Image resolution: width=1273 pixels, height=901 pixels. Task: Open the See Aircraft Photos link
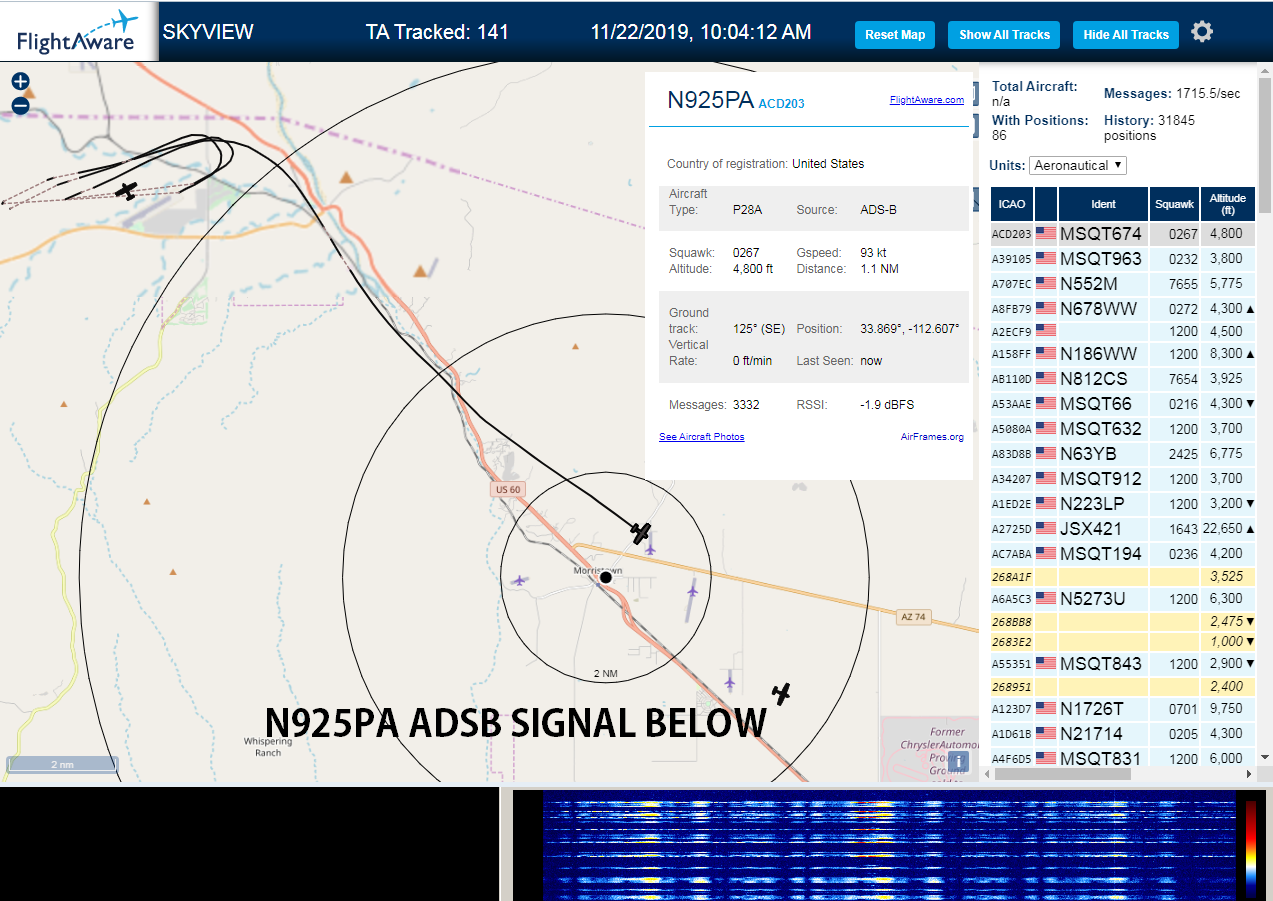point(701,437)
